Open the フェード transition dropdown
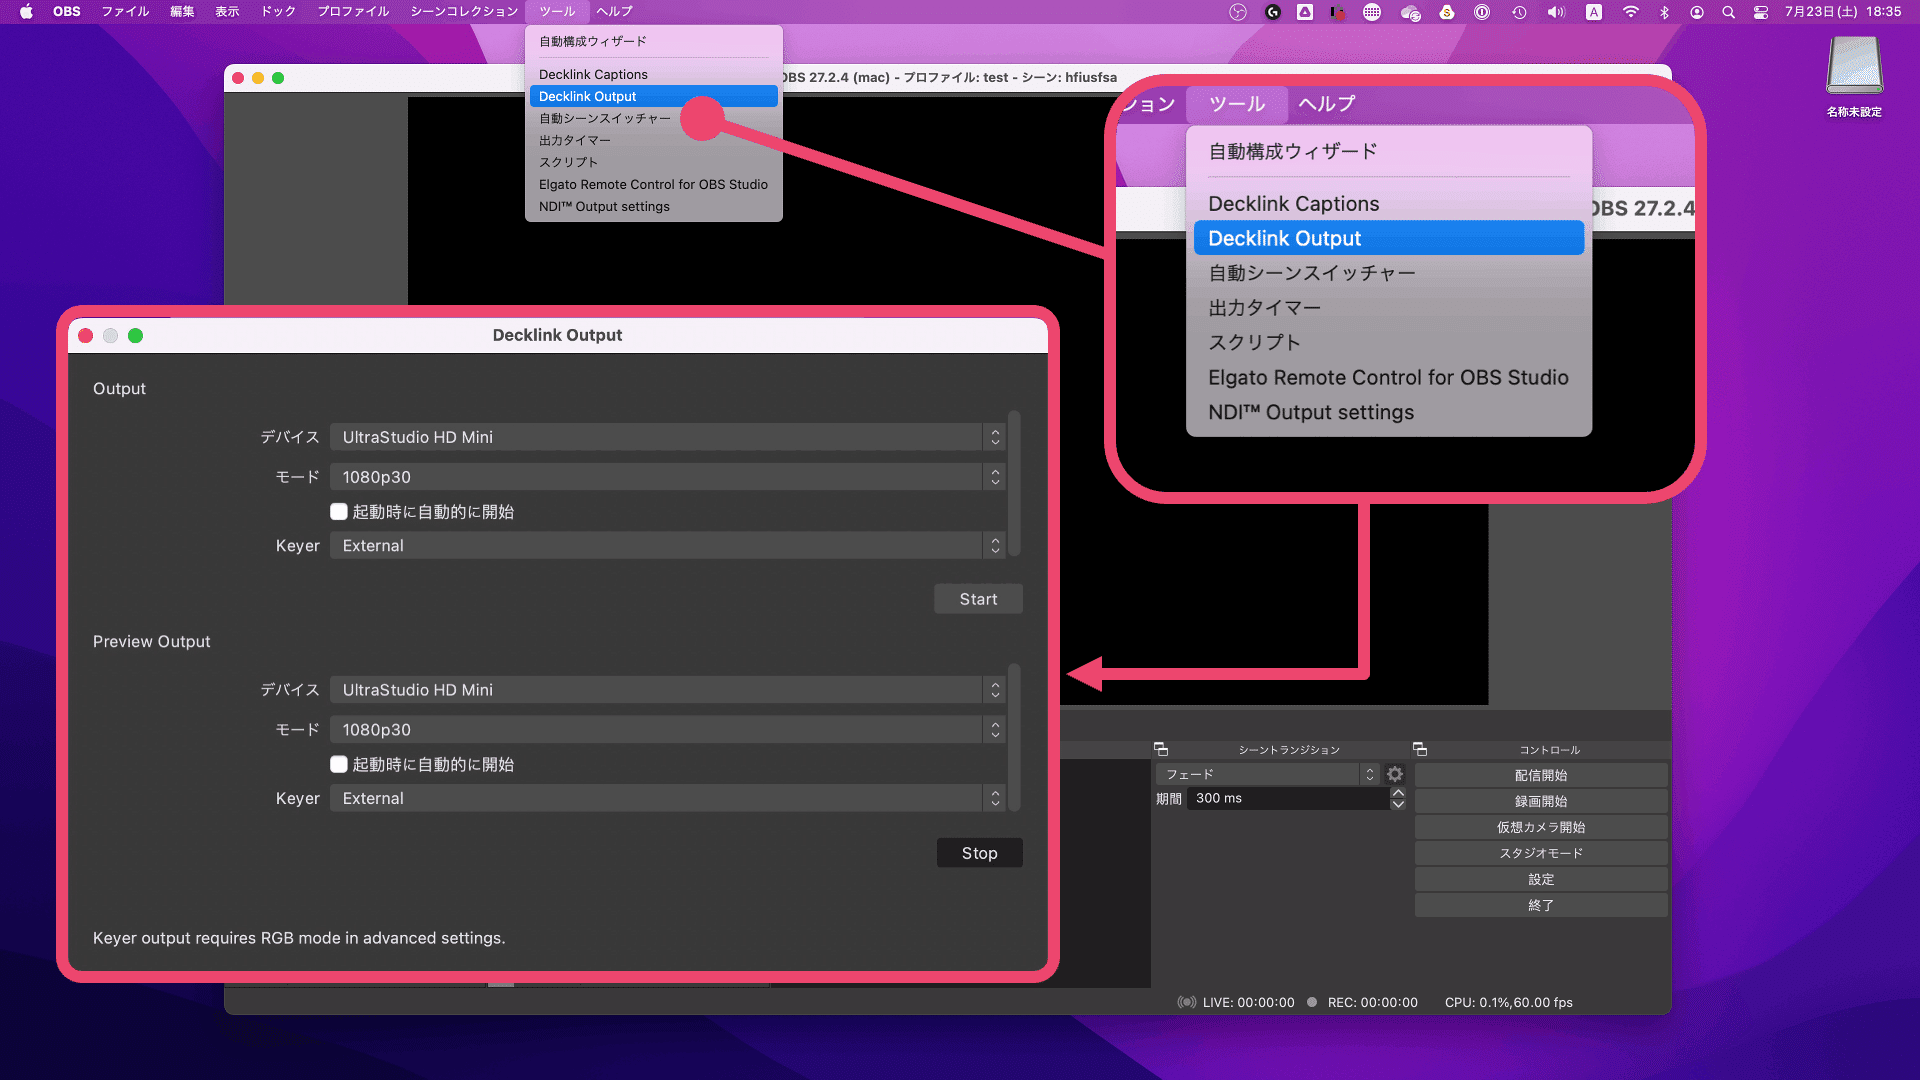 1267,774
